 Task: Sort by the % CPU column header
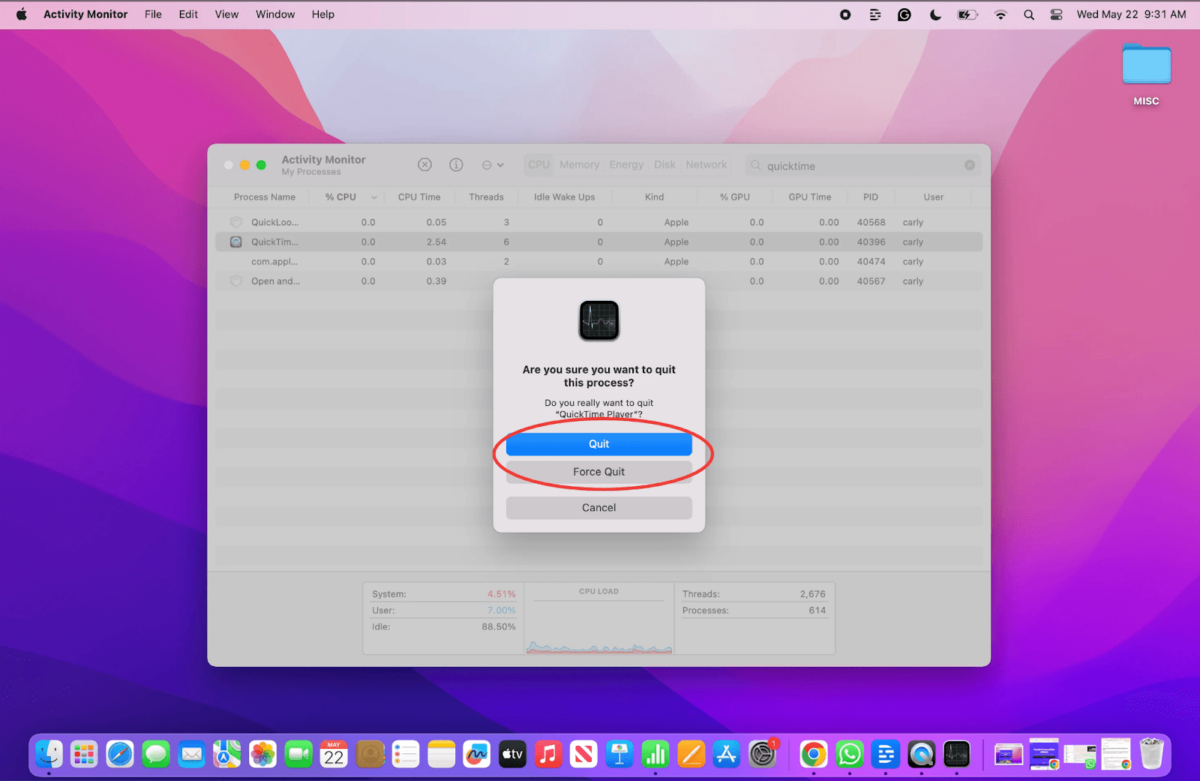click(x=341, y=197)
